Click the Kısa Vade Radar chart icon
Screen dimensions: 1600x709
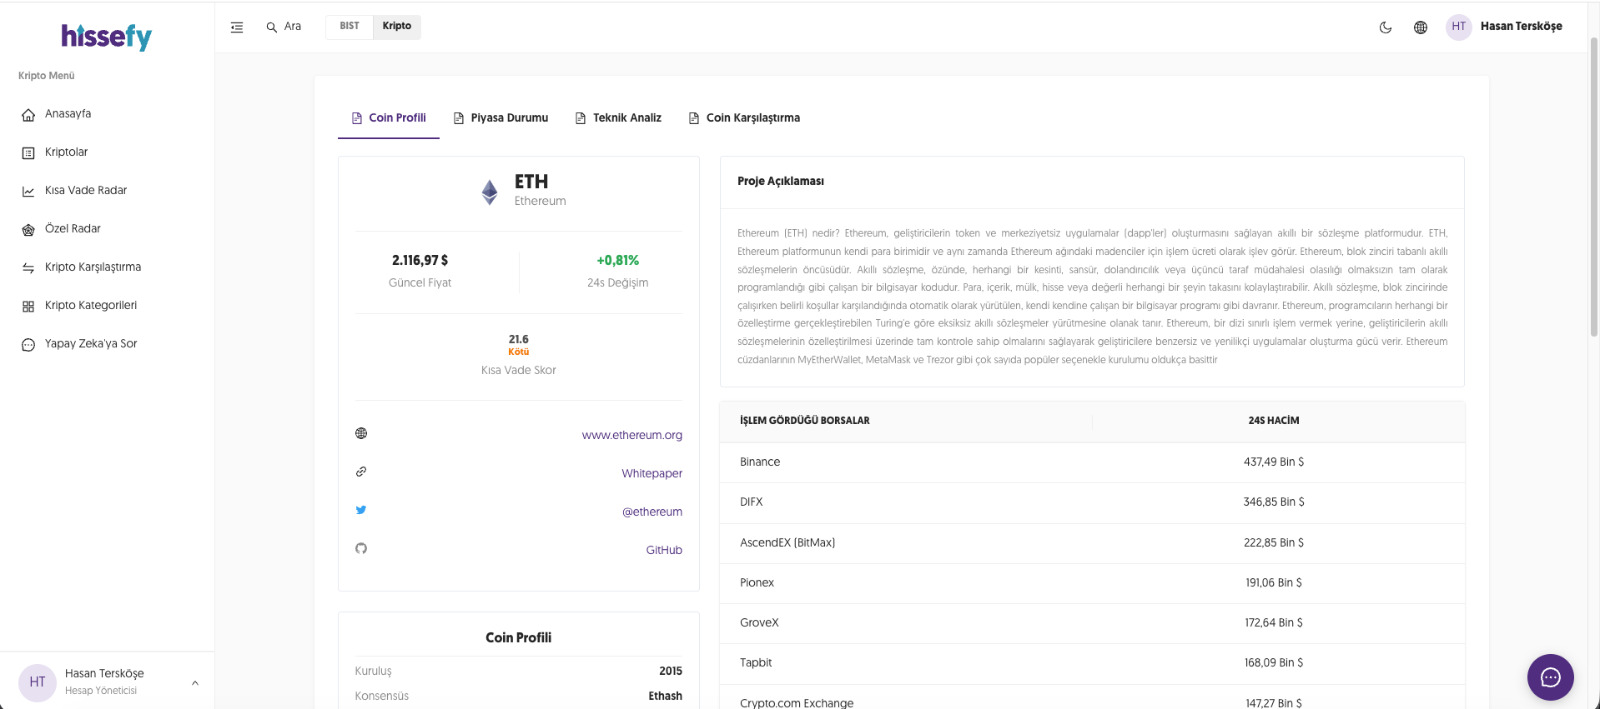[28, 191]
